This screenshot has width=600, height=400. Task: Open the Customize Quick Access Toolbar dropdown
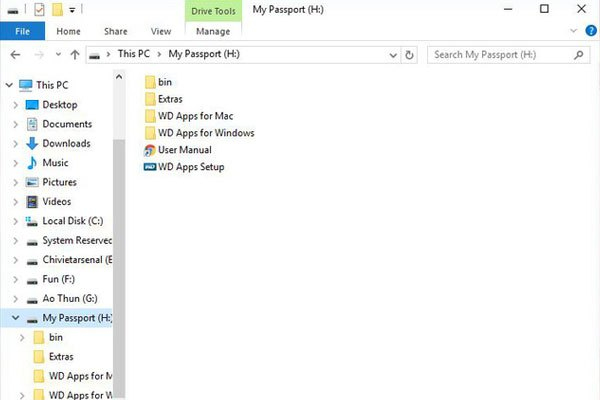pyautogui.click(x=72, y=10)
